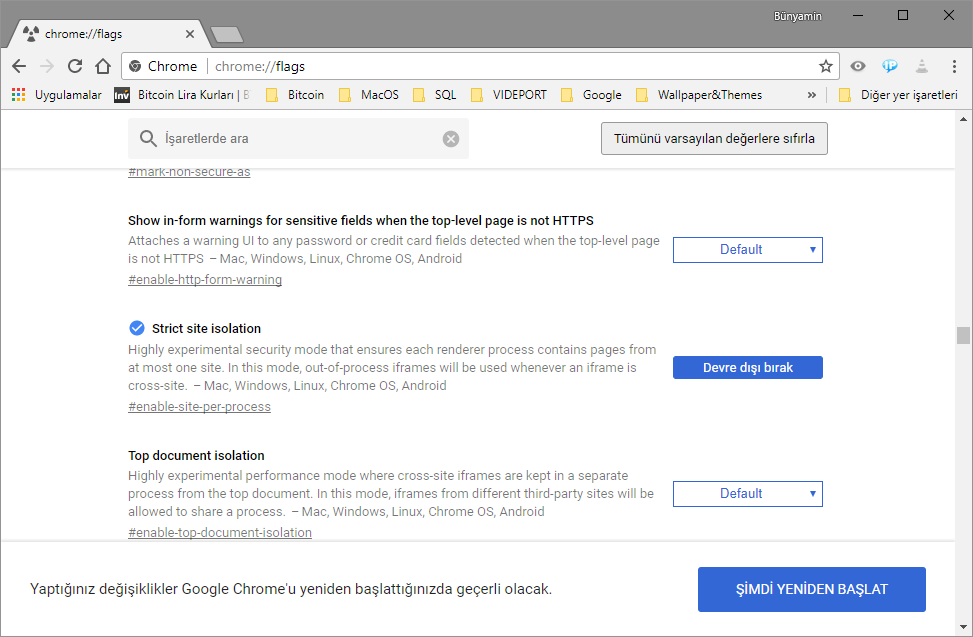973x637 pixels.
Task: Switch to the chrome://flags browser tab
Action: click(x=100, y=32)
